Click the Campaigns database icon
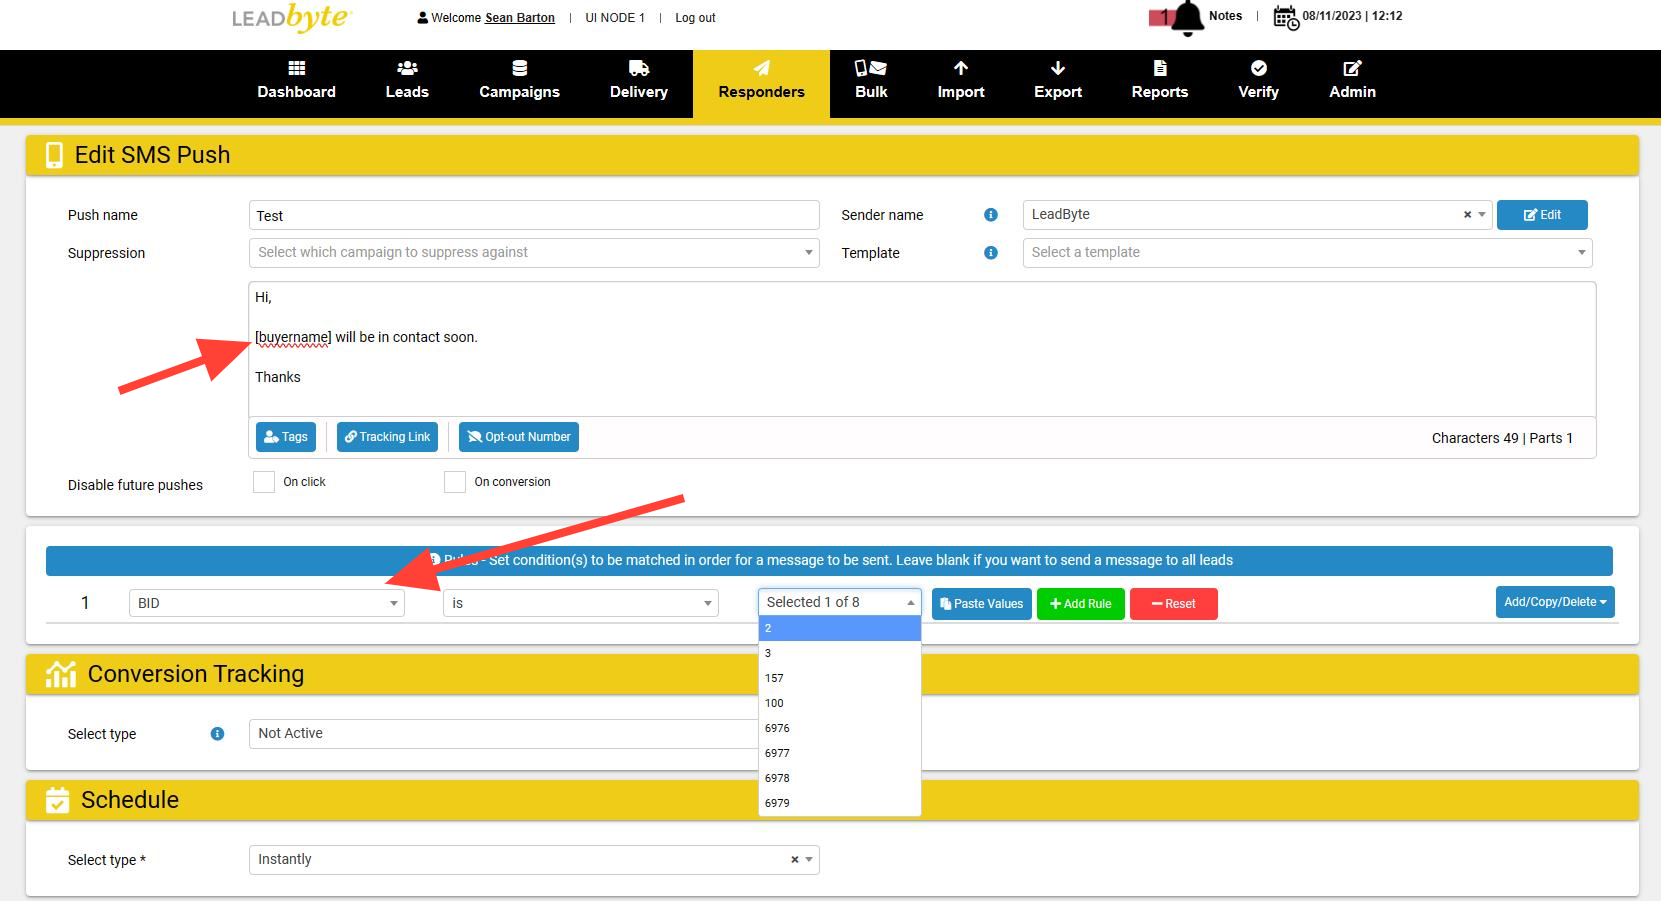Image resolution: width=1661 pixels, height=901 pixels. [519, 68]
